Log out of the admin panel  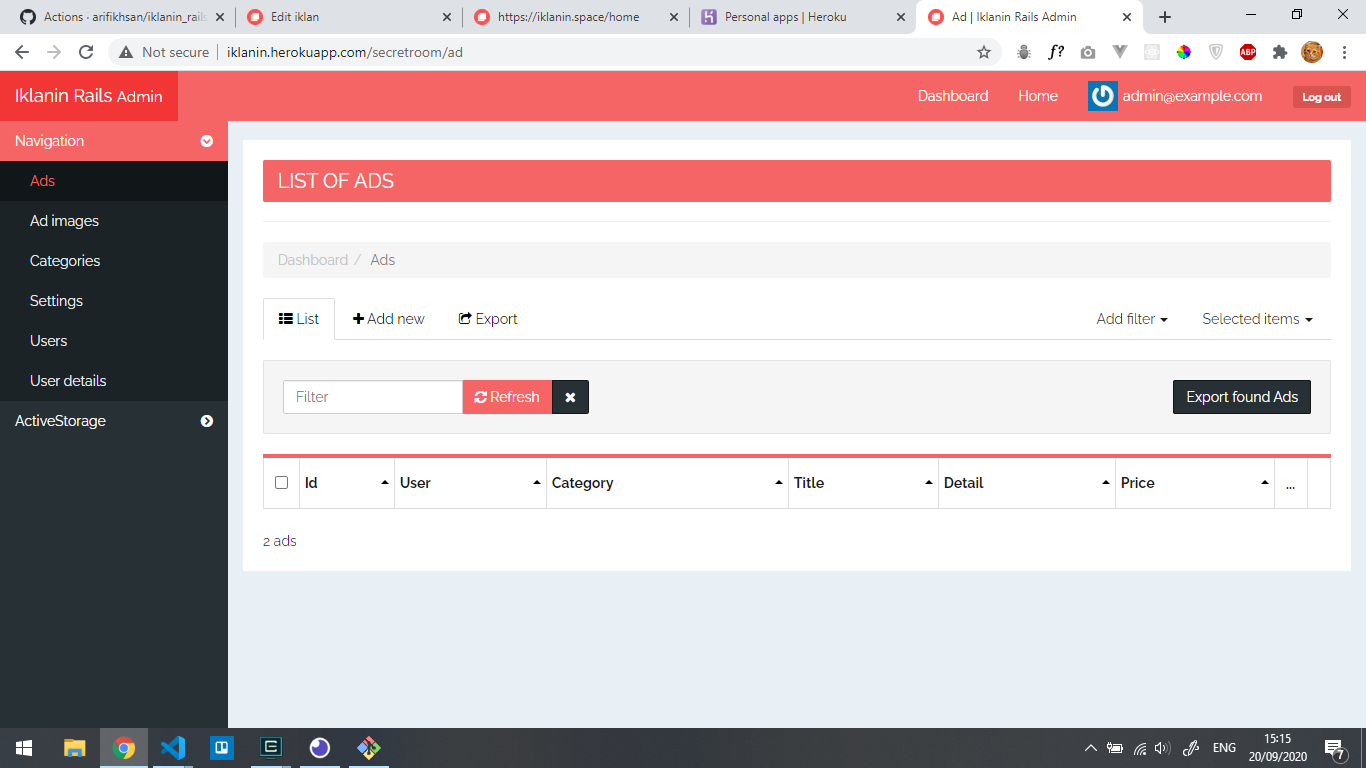click(1321, 96)
